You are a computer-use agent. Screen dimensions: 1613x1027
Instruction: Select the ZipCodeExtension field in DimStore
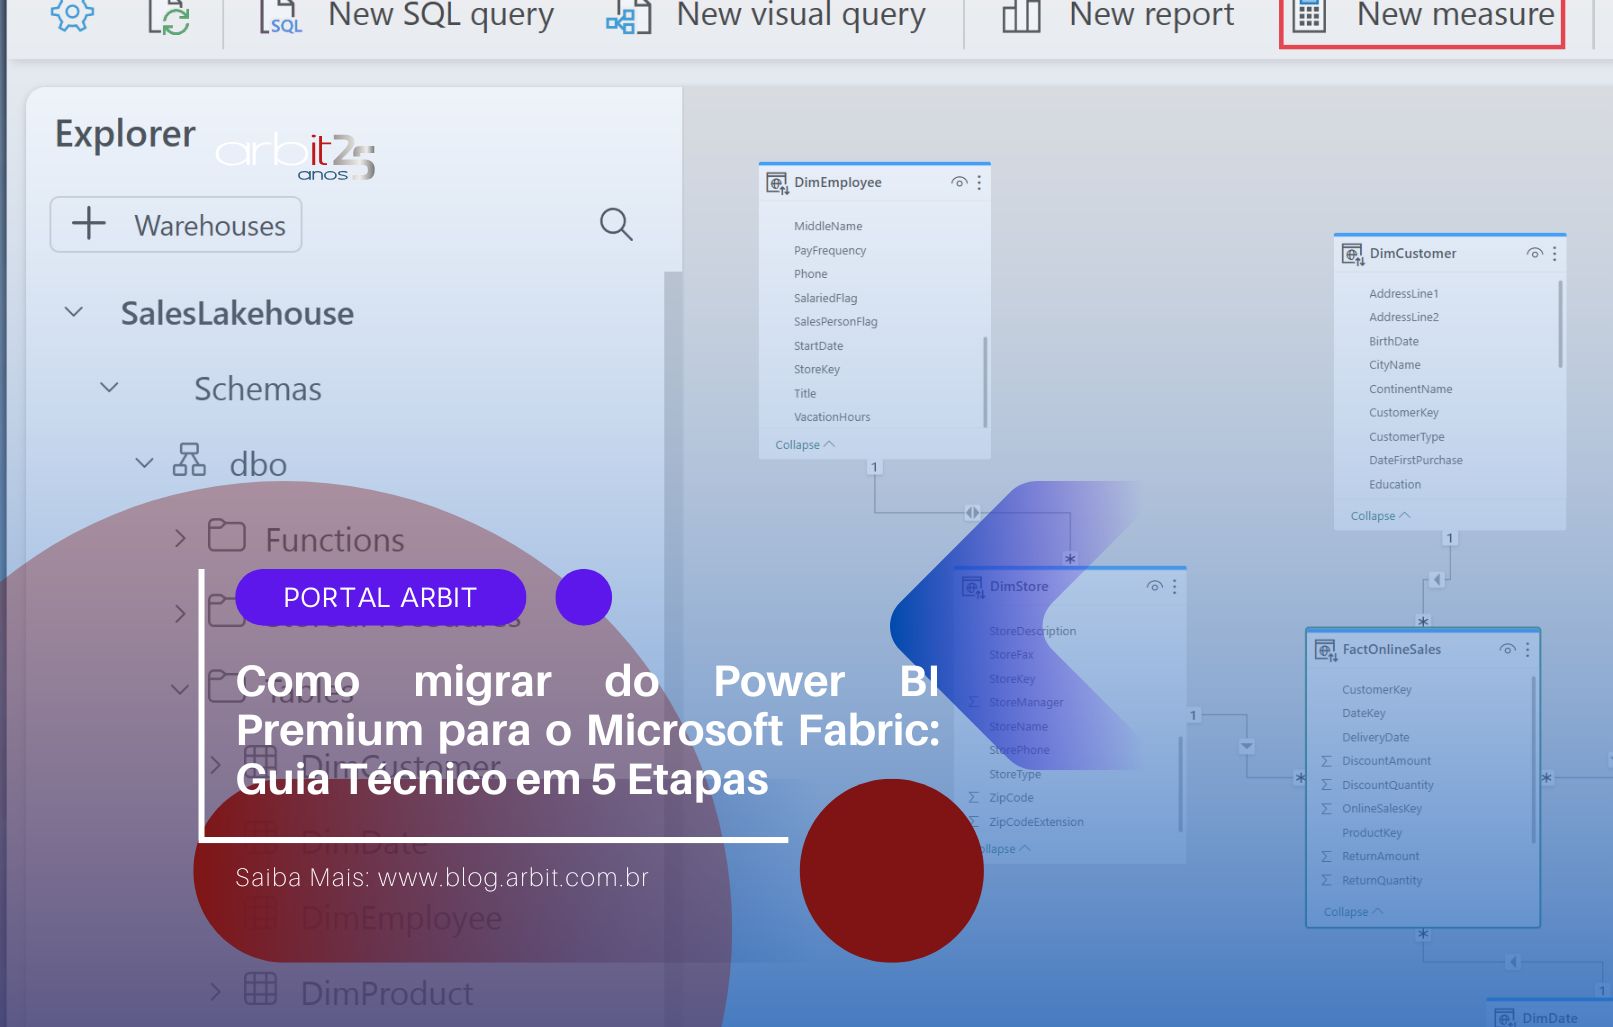(x=1036, y=822)
